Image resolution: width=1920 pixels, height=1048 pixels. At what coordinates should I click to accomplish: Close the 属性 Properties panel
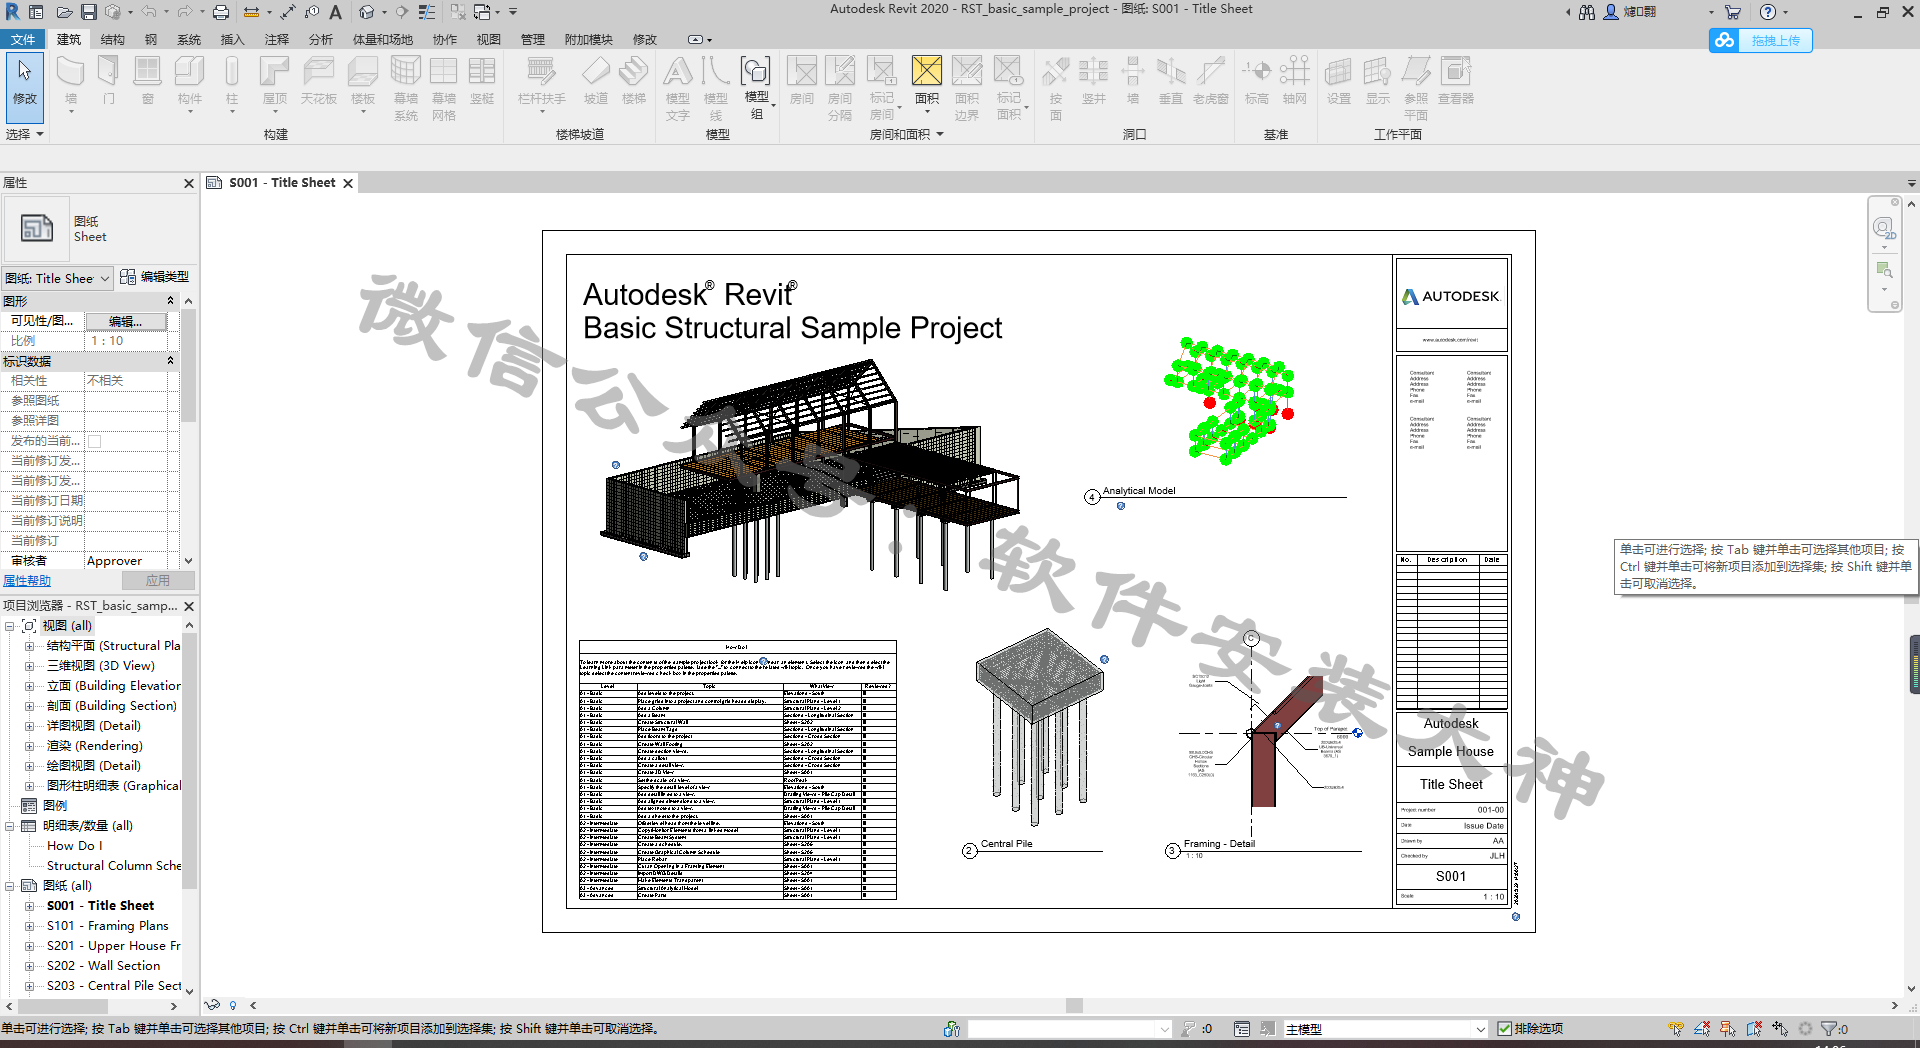click(x=189, y=183)
